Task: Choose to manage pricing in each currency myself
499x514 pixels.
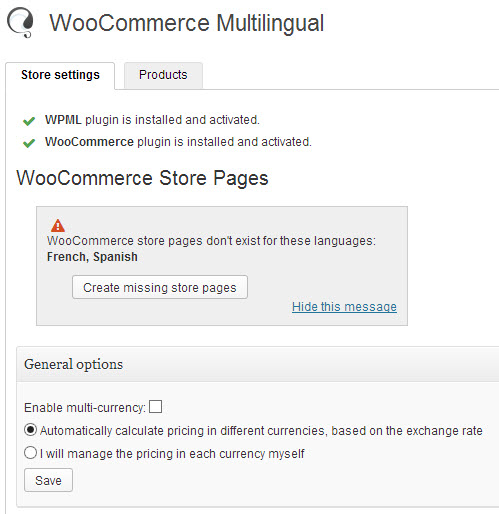Action: tap(30, 453)
